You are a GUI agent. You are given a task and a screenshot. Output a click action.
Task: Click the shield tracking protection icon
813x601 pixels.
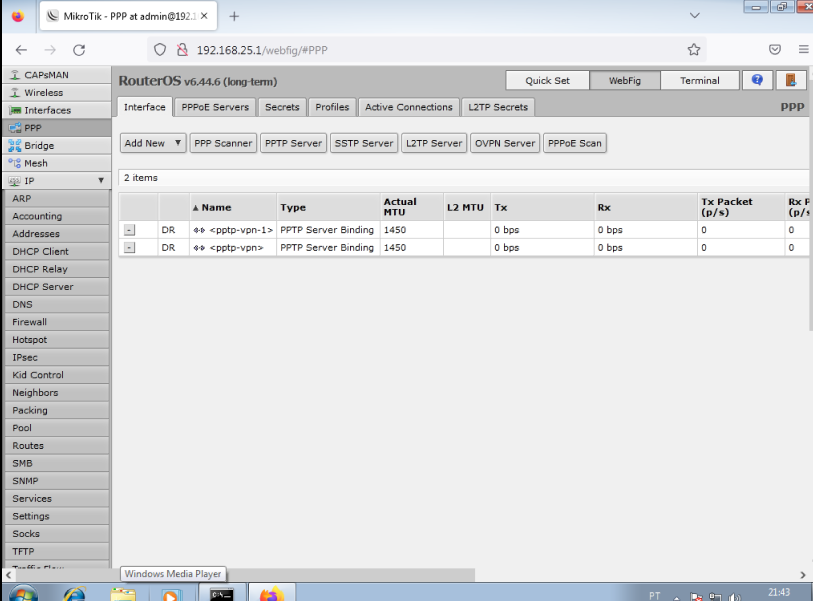160,50
